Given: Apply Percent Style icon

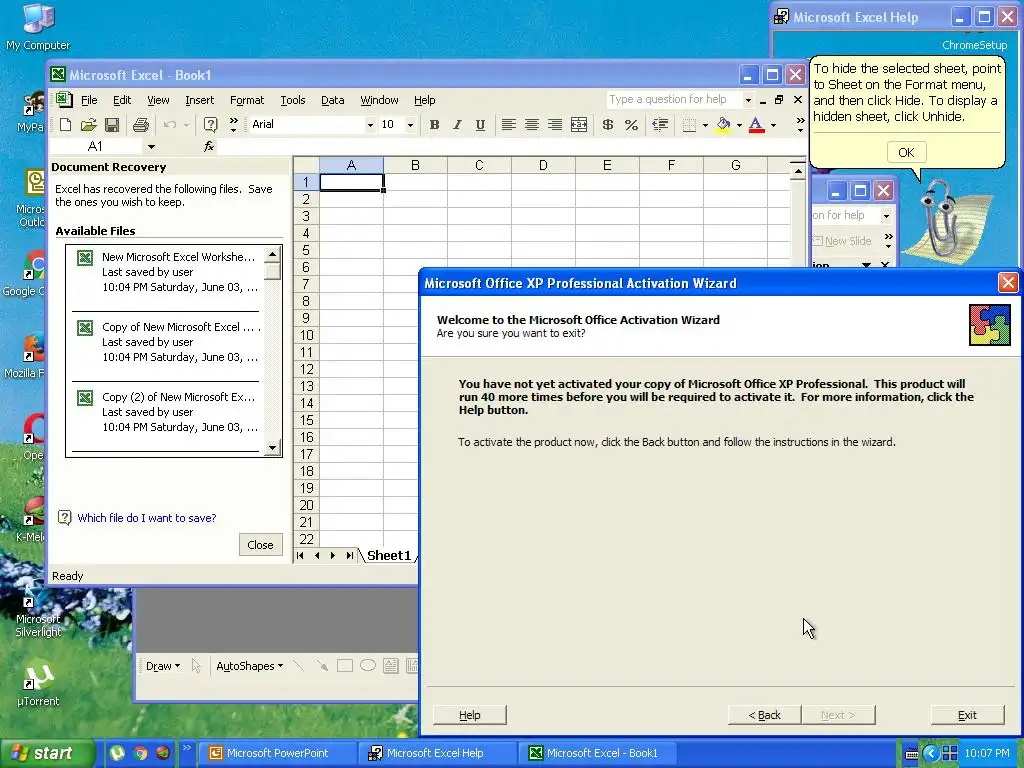Looking at the screenshot, I should [631, 125].
